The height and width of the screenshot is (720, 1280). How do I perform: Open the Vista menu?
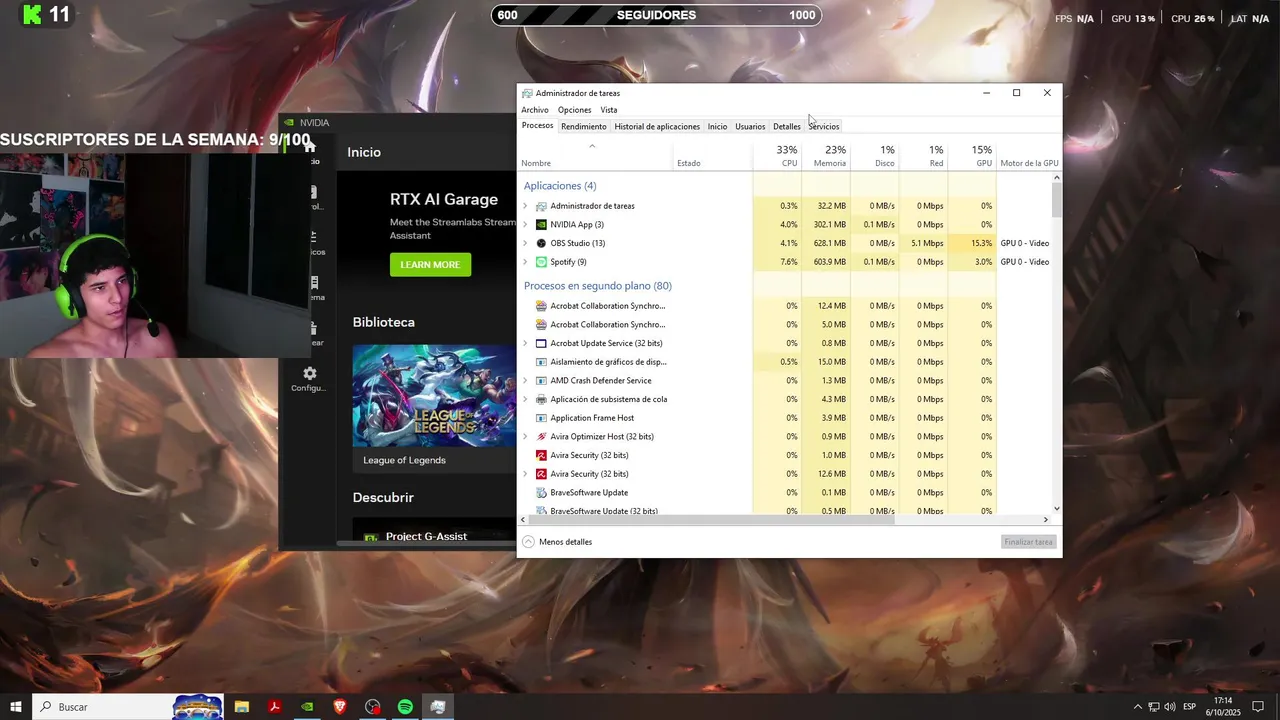[609, 110]
